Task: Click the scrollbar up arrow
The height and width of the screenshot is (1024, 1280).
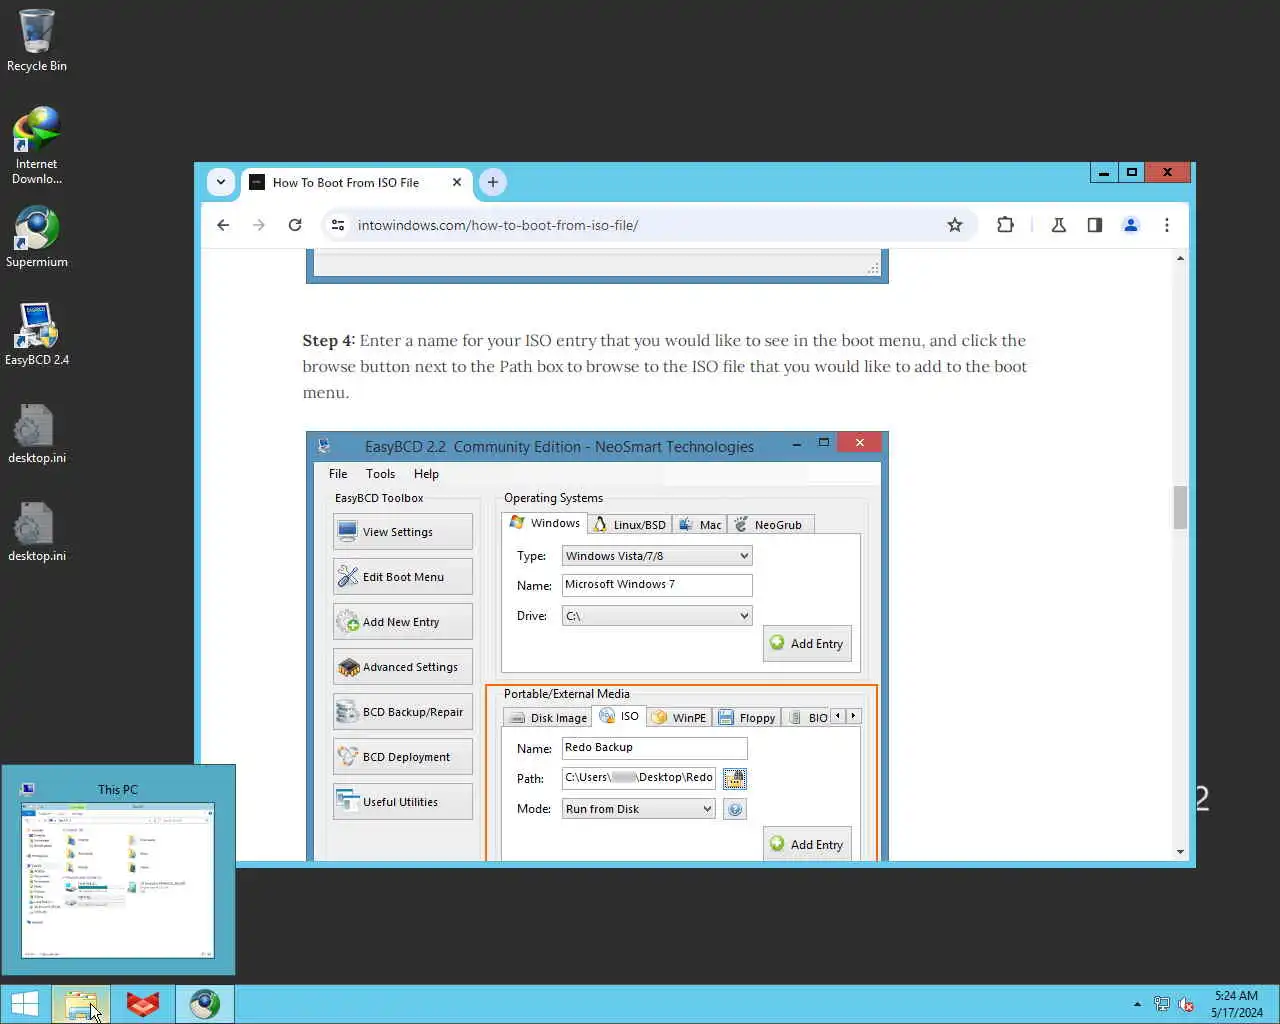Action: (x=1180, y=258)
